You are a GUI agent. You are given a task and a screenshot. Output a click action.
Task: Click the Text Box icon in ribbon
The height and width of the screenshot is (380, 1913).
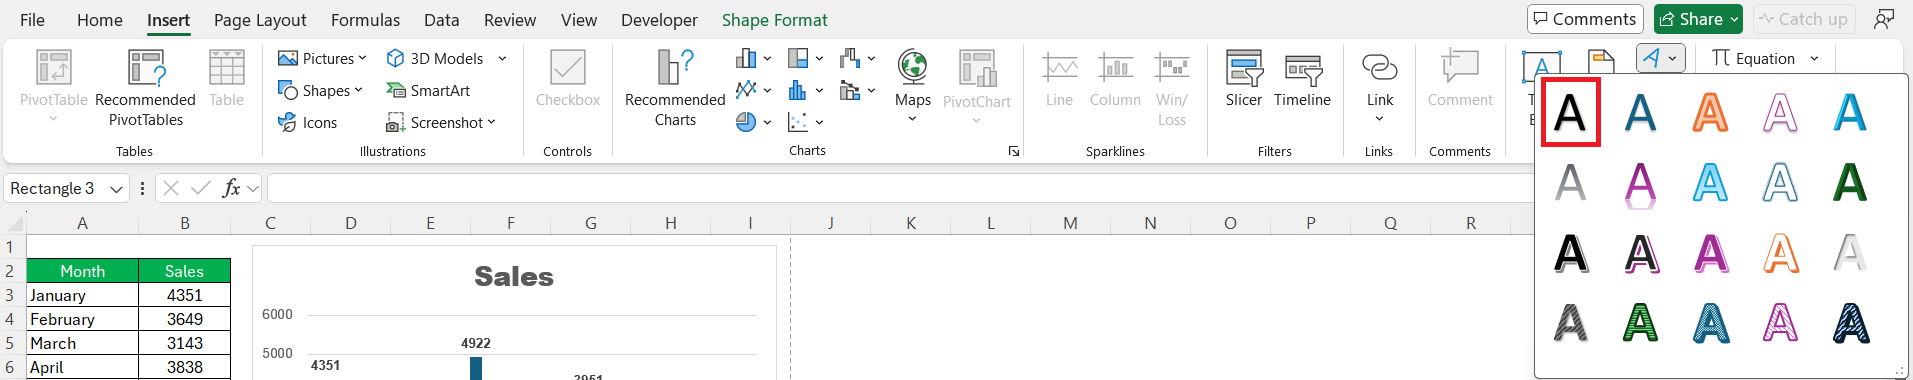pos(1540,66)
